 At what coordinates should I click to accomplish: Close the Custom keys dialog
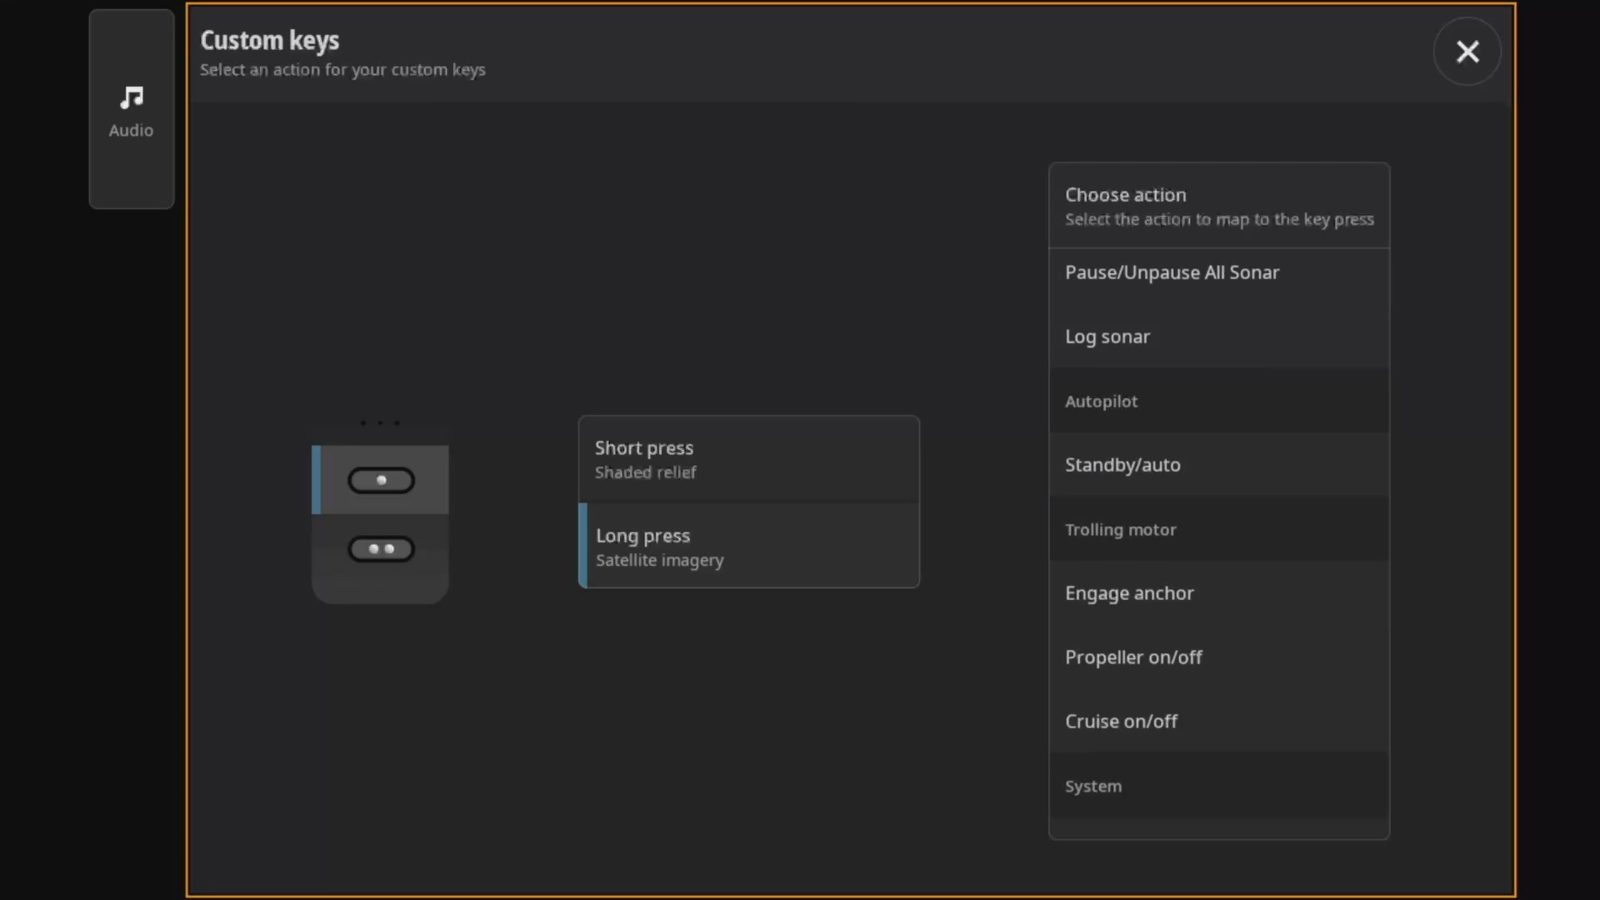pos(1466,52)
